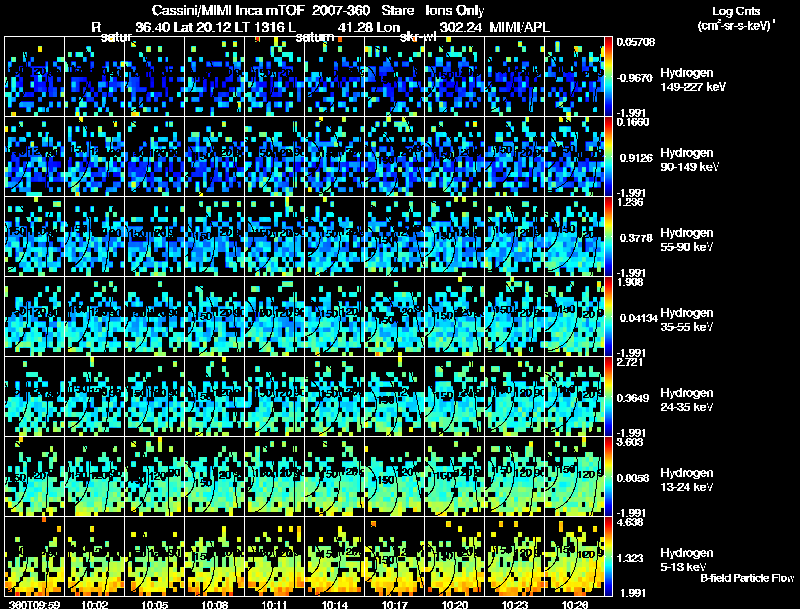Open the Hydrogen 5-13 keV panel at 10:23
800x609 pixels.
pyautogui.click(x=514, y=557)
